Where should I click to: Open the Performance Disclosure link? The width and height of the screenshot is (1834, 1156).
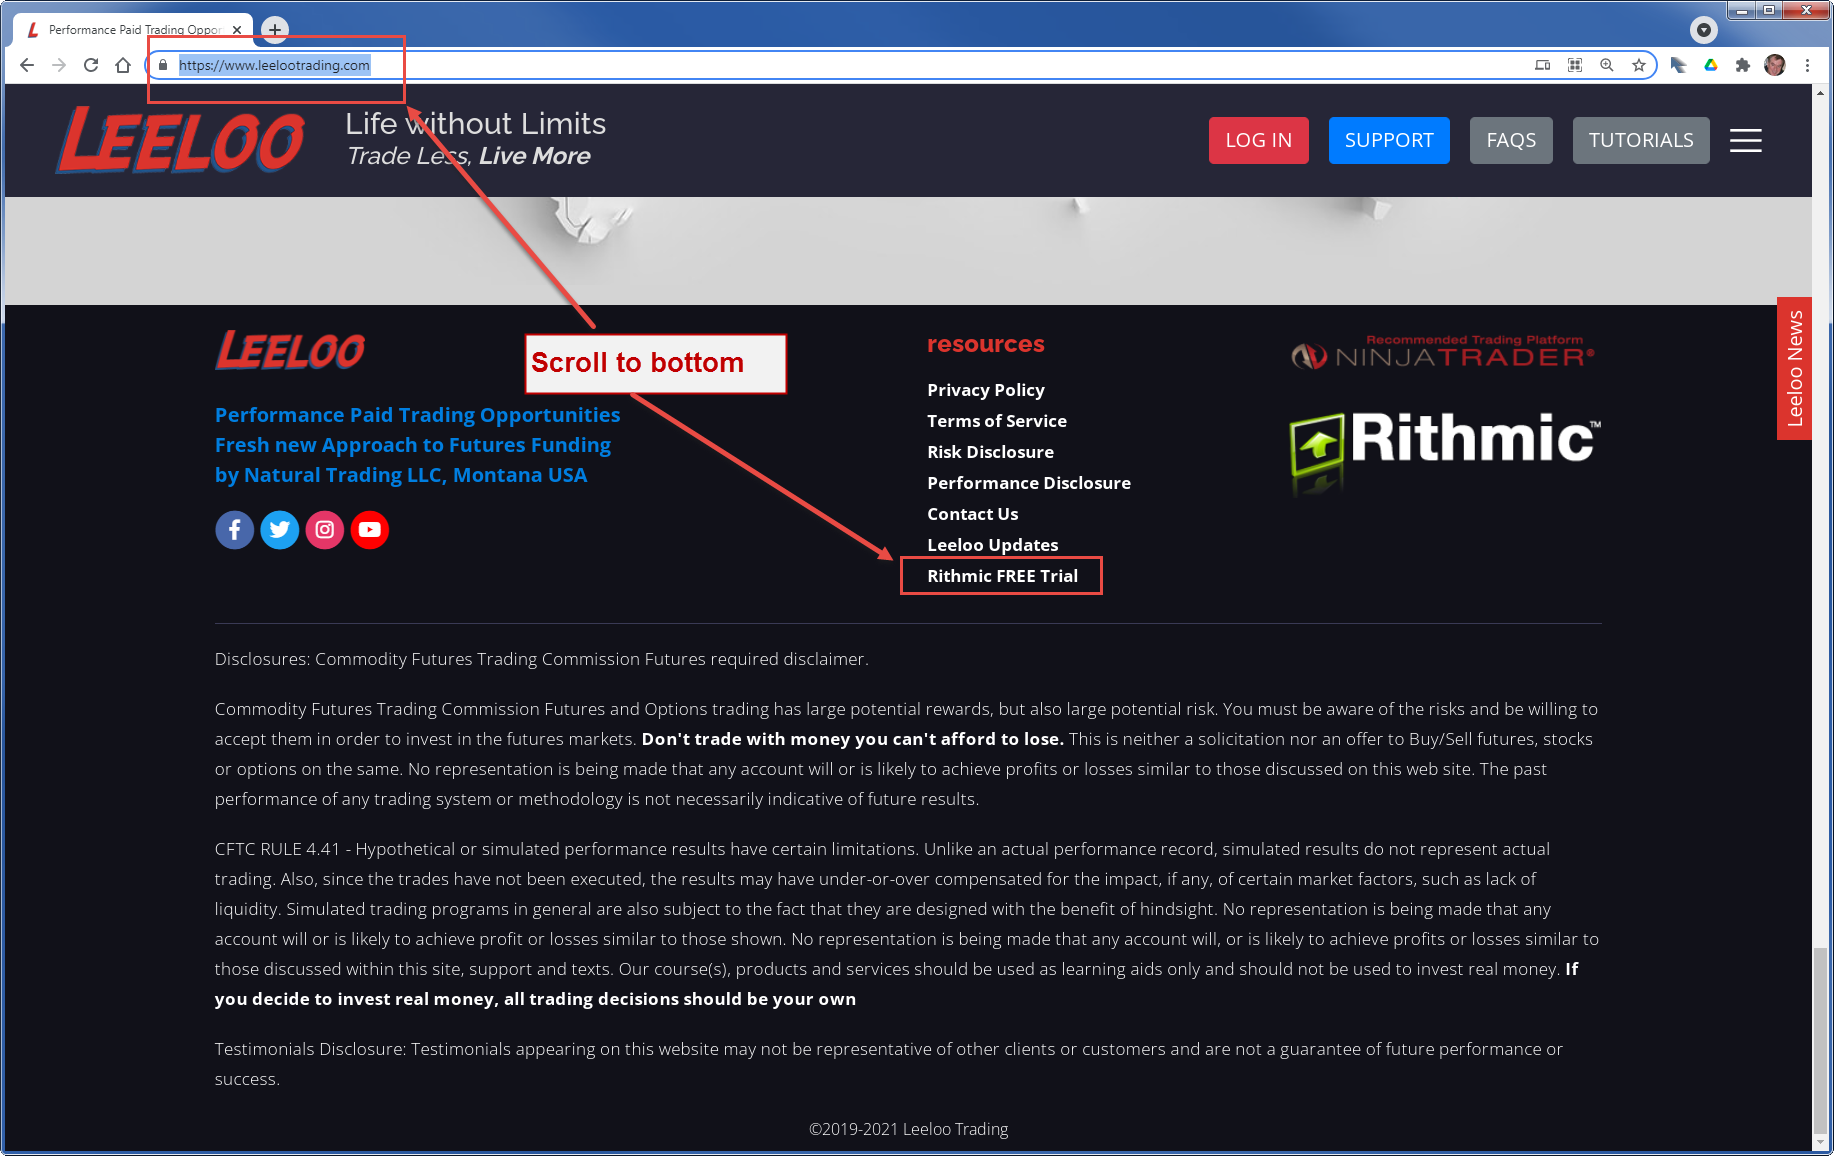(1029, 483)
